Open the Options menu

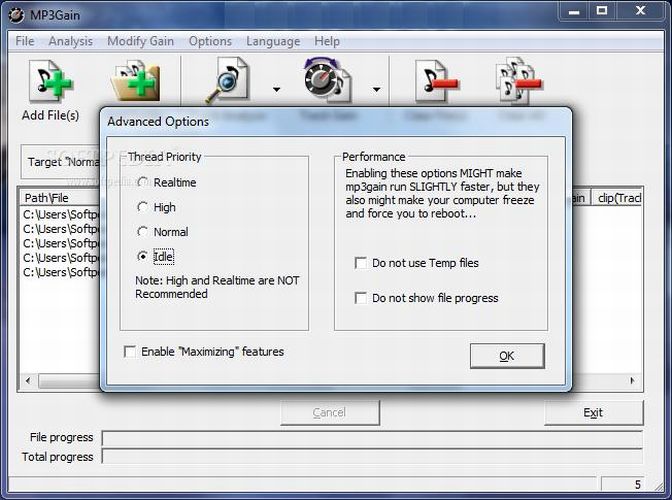210,41
